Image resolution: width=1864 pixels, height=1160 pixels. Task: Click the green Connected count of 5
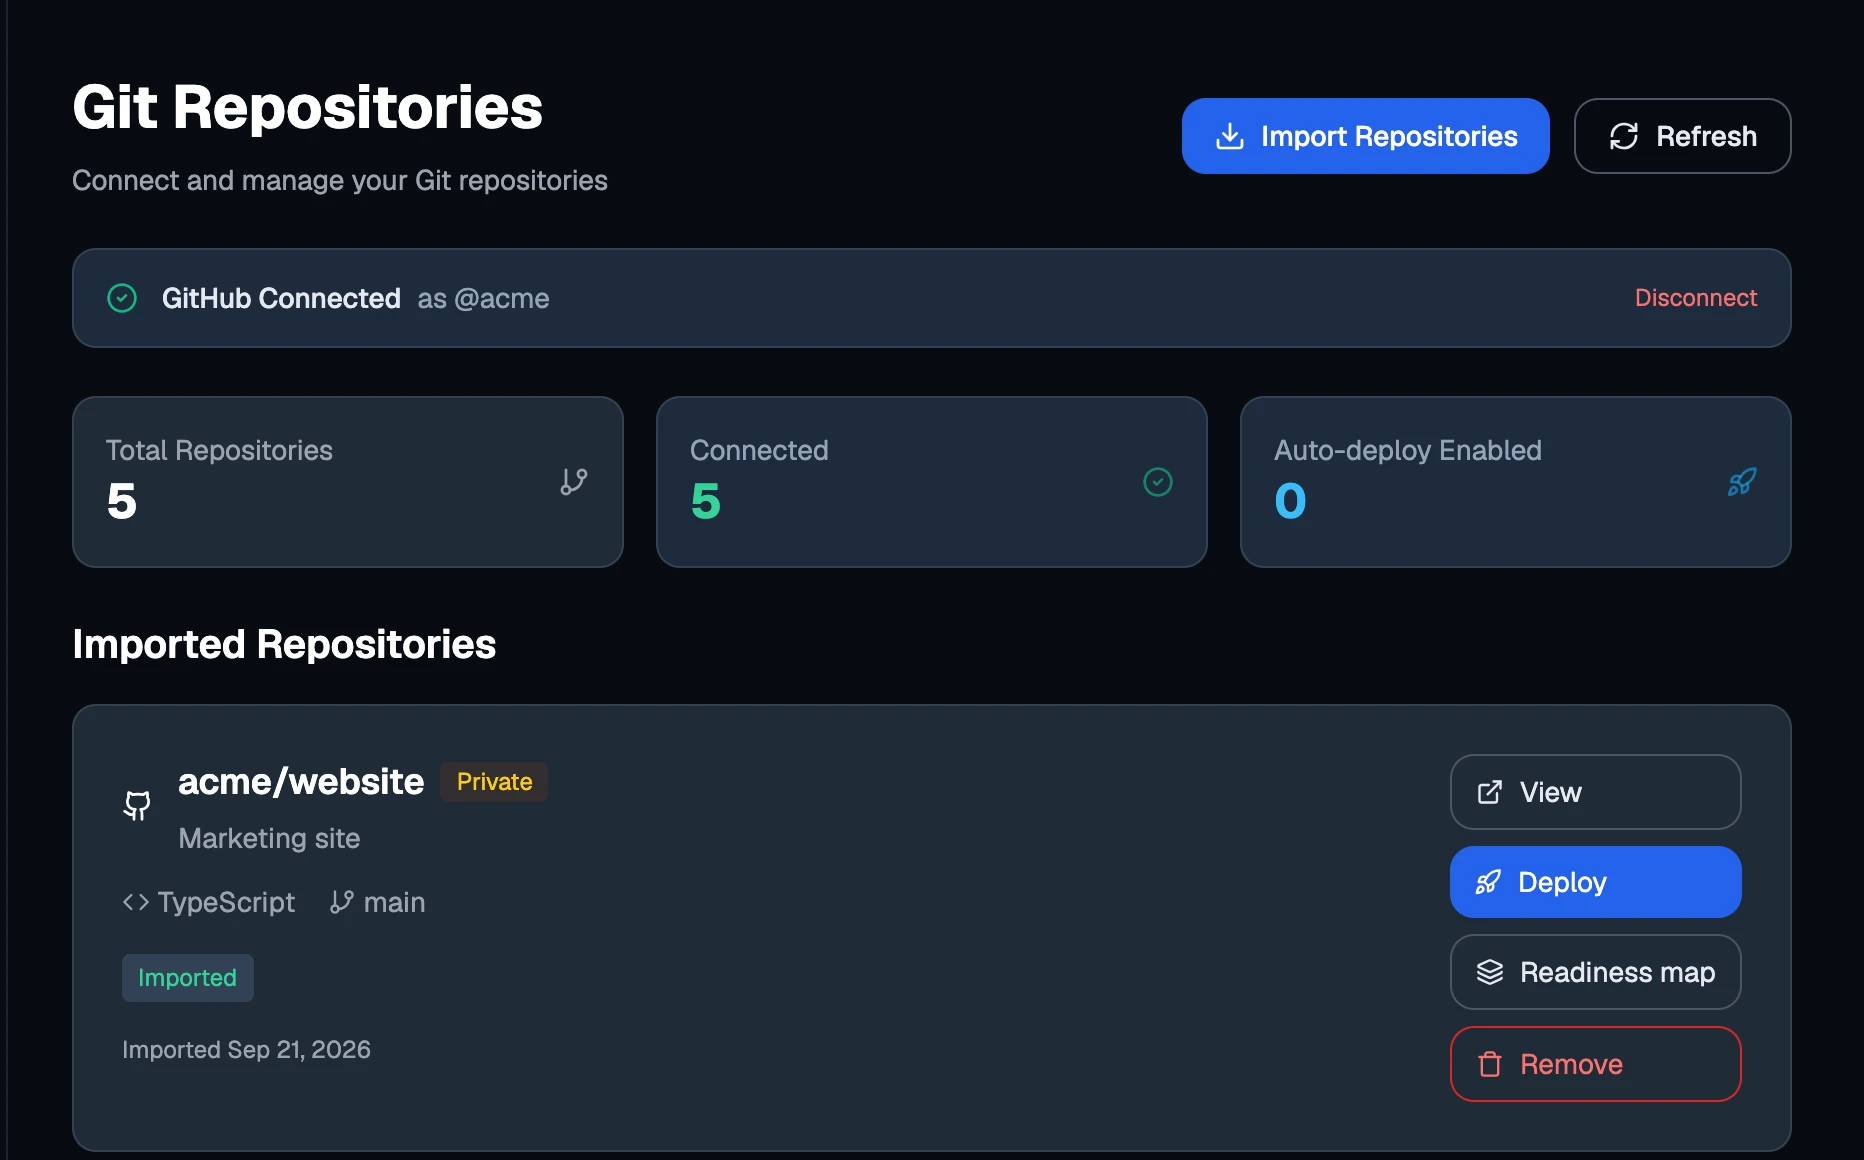706,501
